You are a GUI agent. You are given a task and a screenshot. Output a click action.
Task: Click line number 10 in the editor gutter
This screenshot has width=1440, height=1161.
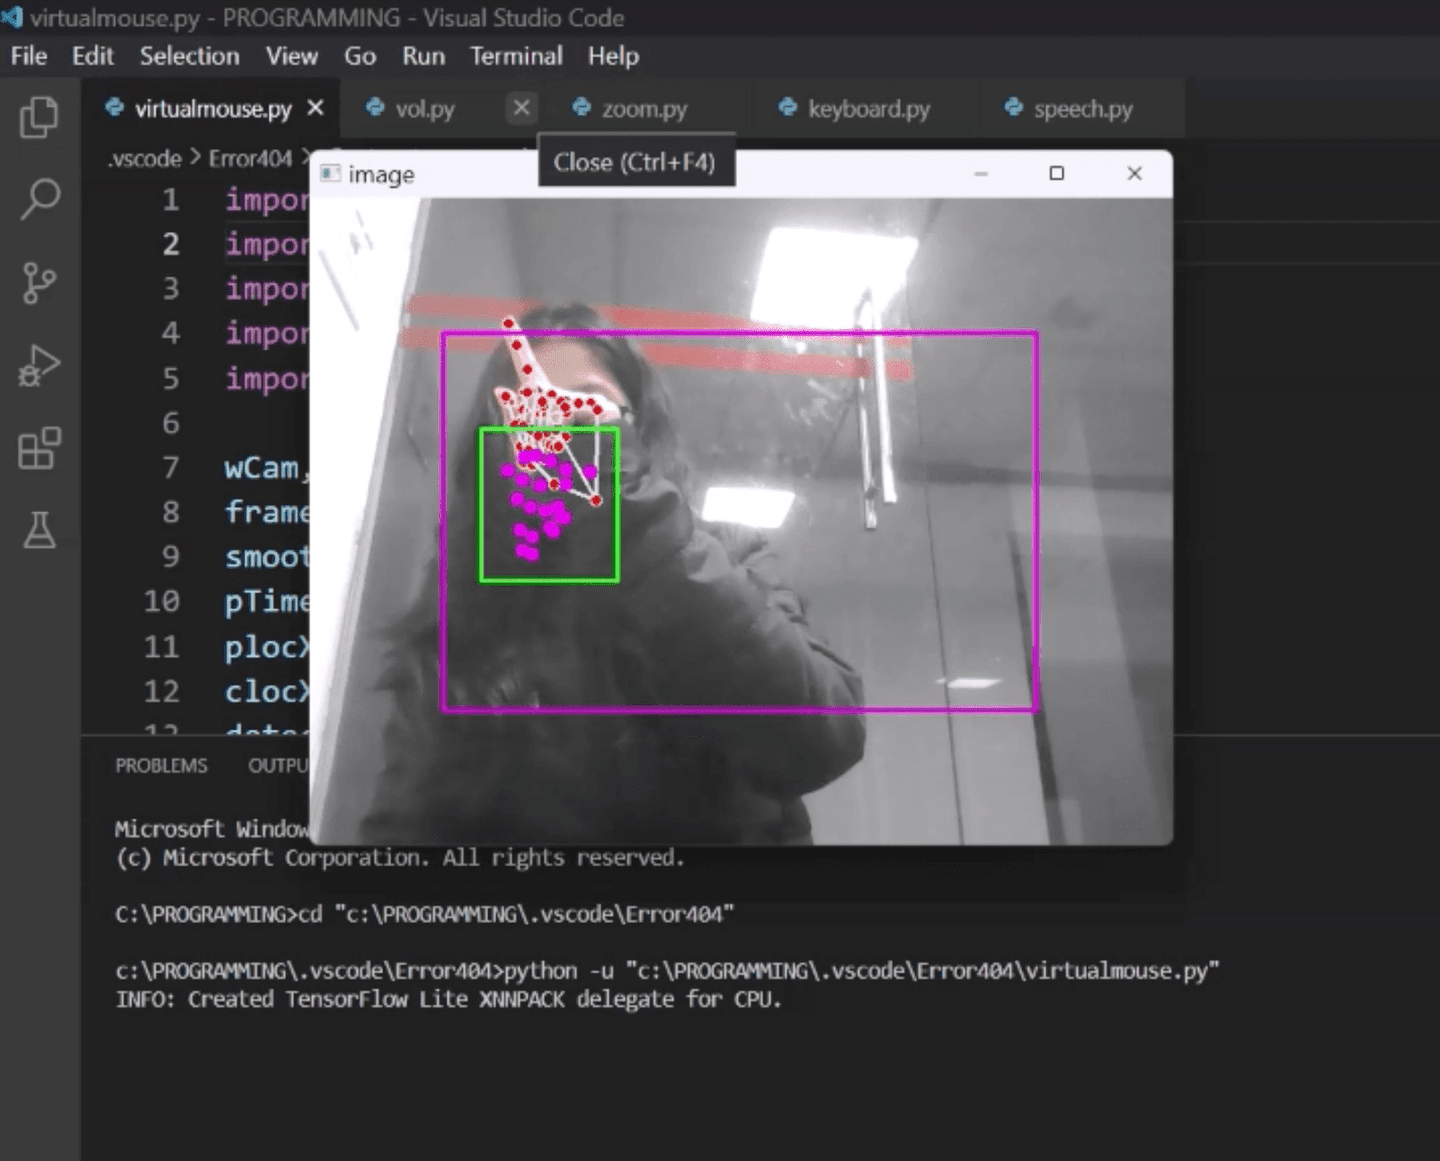point(161,601)
